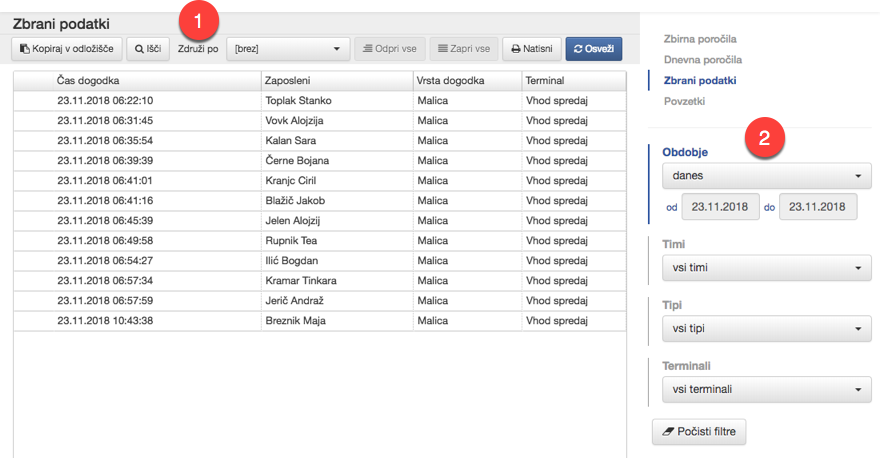Click the timestamp 23.11.2018 06:57:59
Viewport: 880px width, 458px height.
pyautogui.click(x=105, y=301)
